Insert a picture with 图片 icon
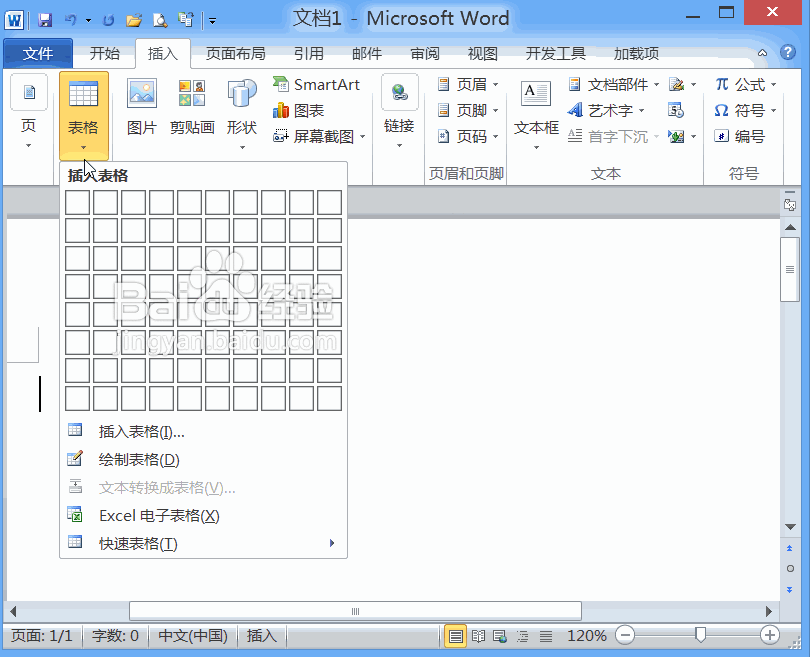Screen dimensions: 810x657 [x=142, y=107]
